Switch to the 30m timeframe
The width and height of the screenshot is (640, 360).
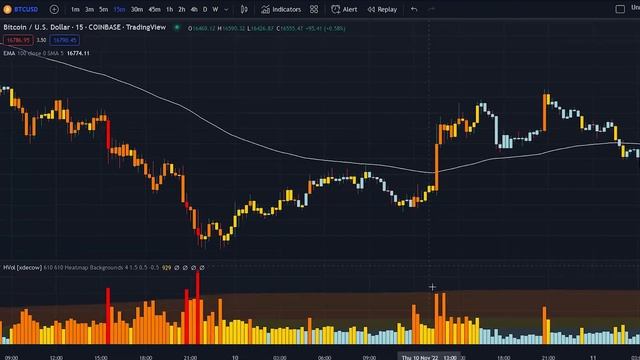click(137, 9)
